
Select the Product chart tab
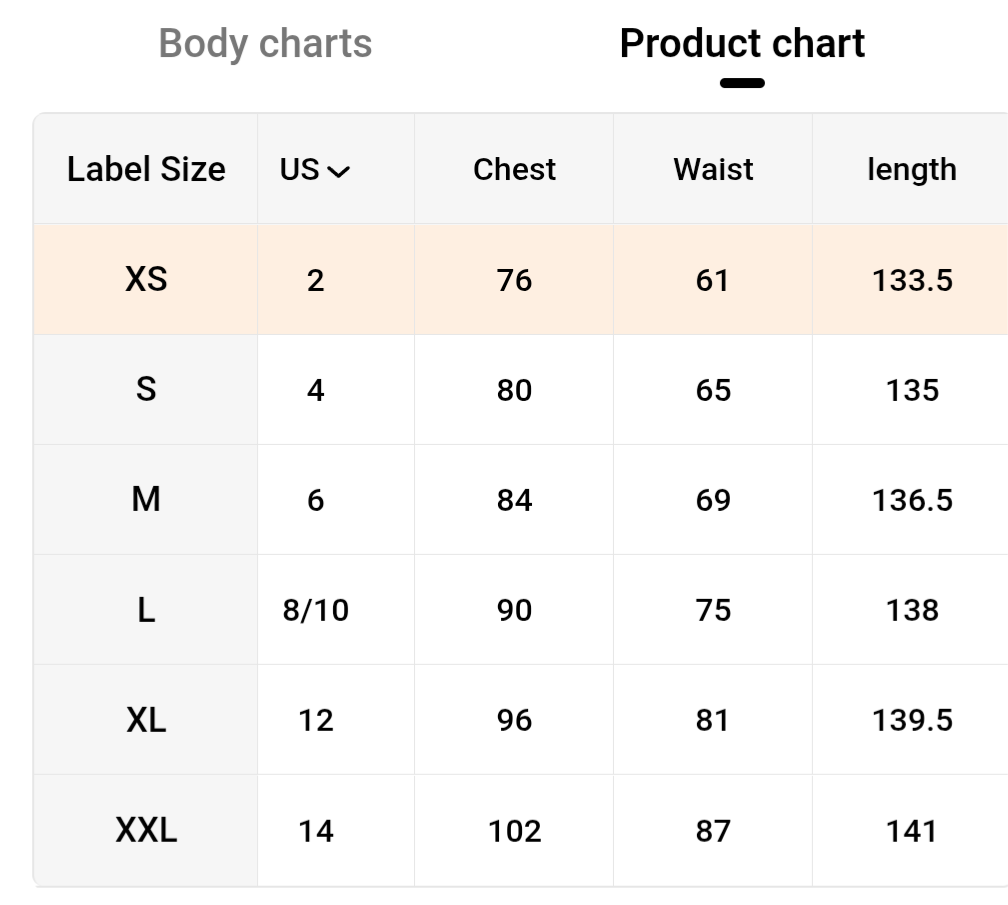(x=742, y=44)
